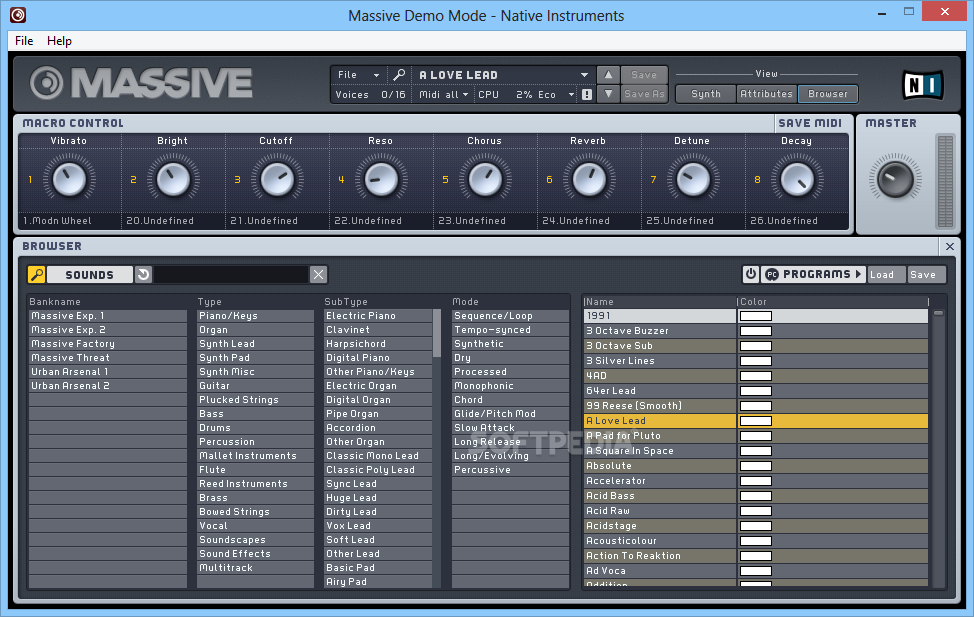Switch to Browser view
The width and height of the screenshot is (974, 617).
[x=827, y=94]
